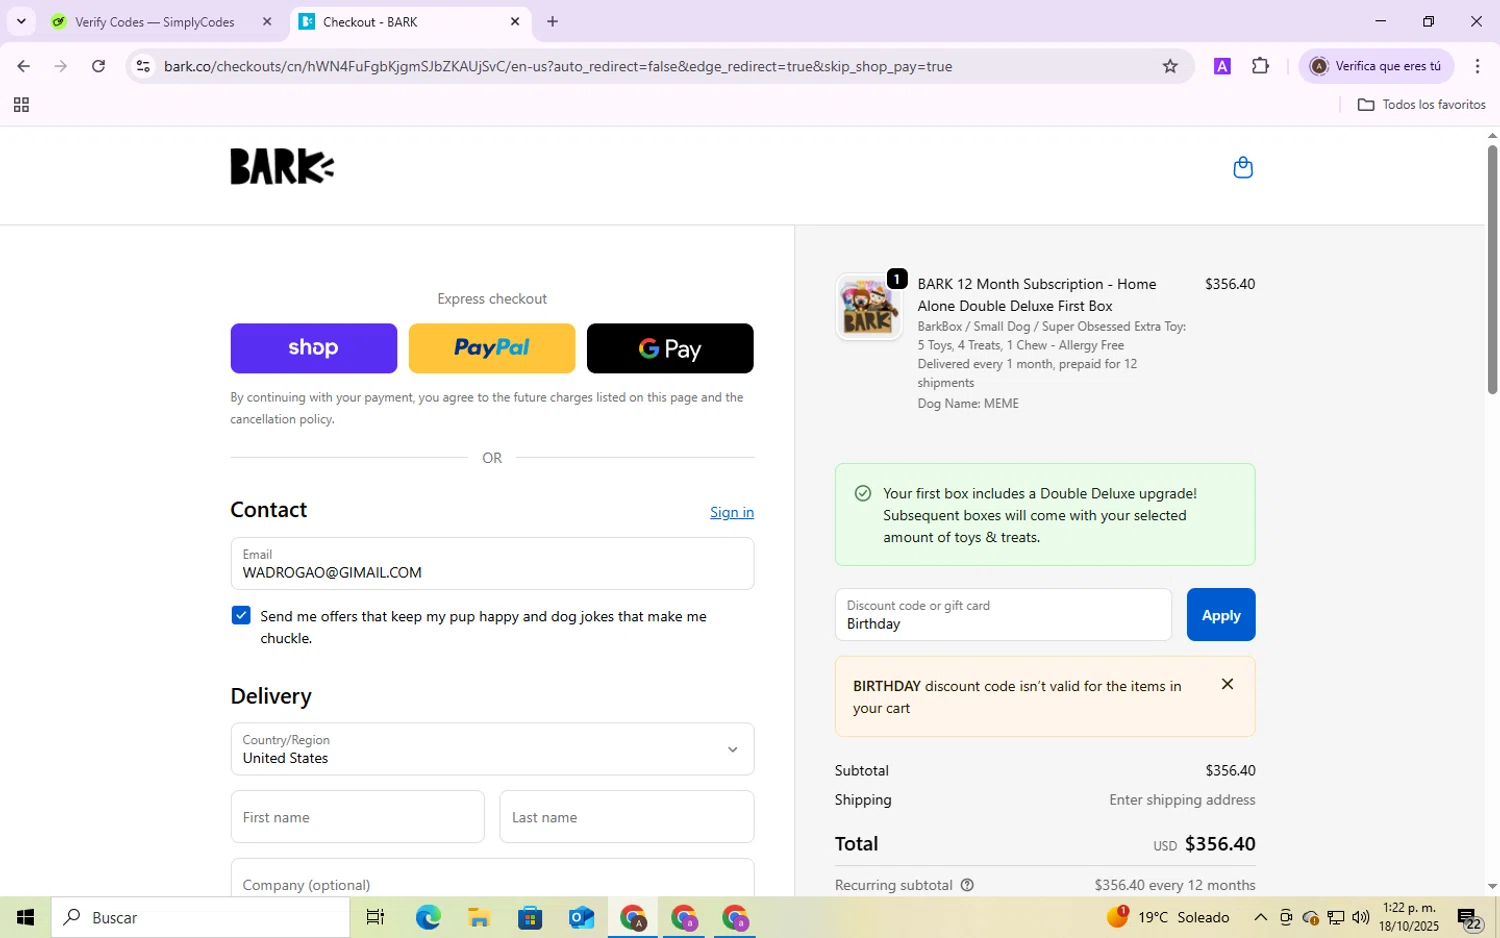Open the clock and date in taskbar
This screenshot has height=938, width=1500.
point(1408,917)
